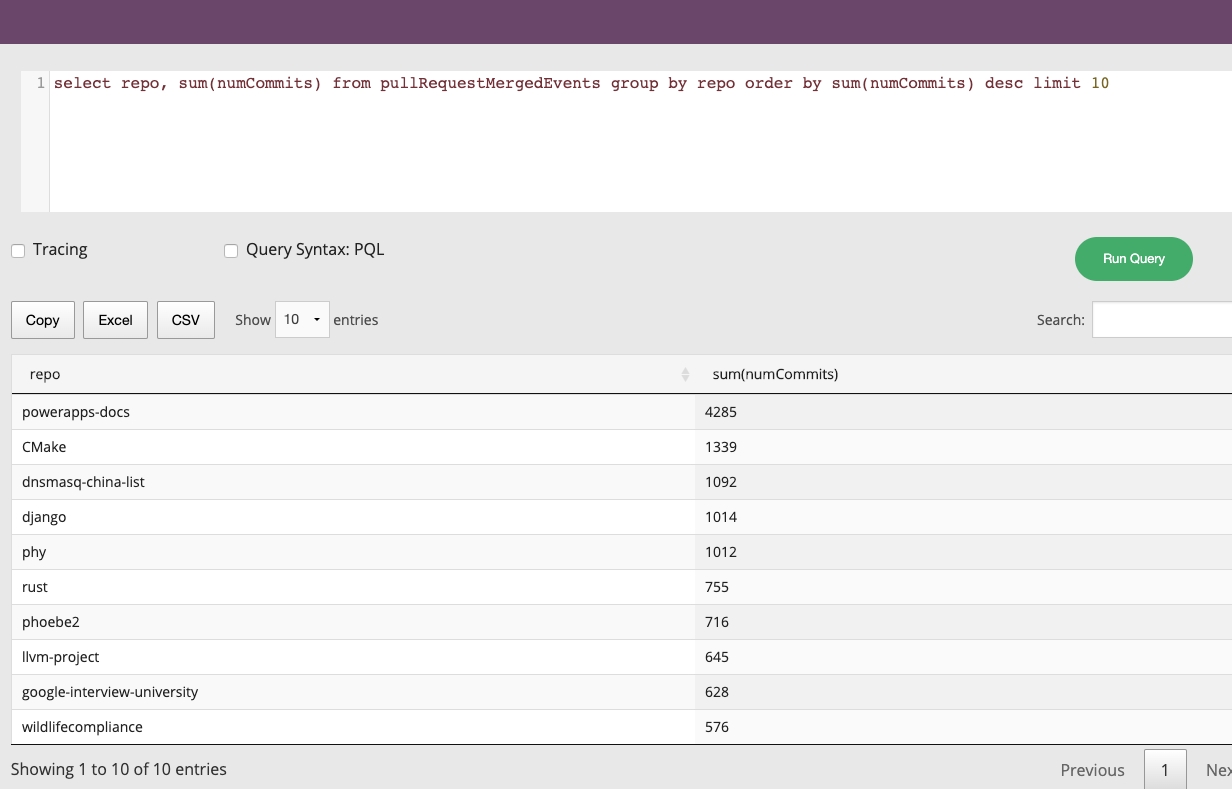
Task: Focus the Search input field
Action: 1162,320
